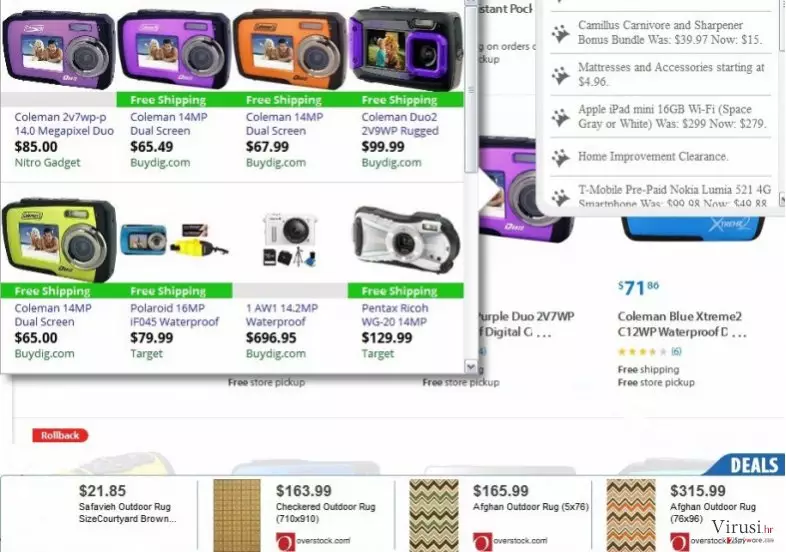The image size is (786, 552).
Task: Click the Nitro Gadget seller link
Action: (x=48, y=162)
